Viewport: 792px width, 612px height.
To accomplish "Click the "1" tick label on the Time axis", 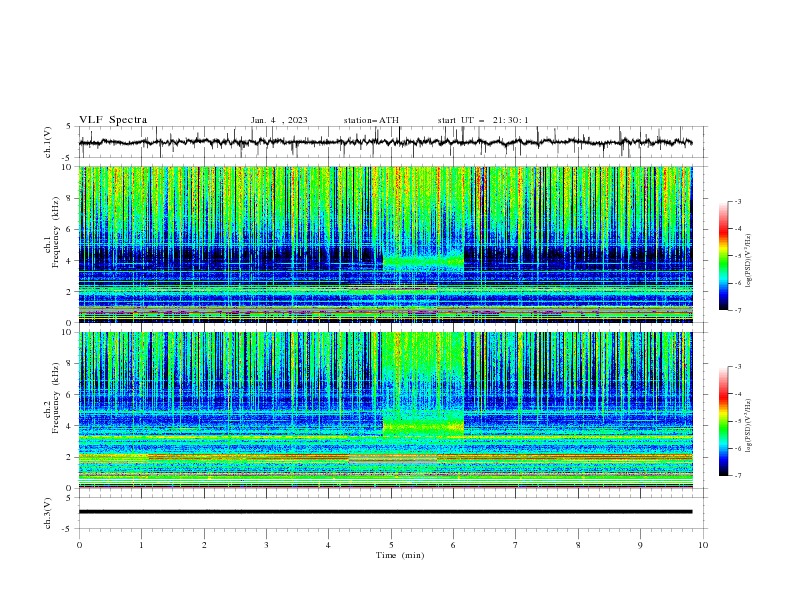I will (141, 545).
